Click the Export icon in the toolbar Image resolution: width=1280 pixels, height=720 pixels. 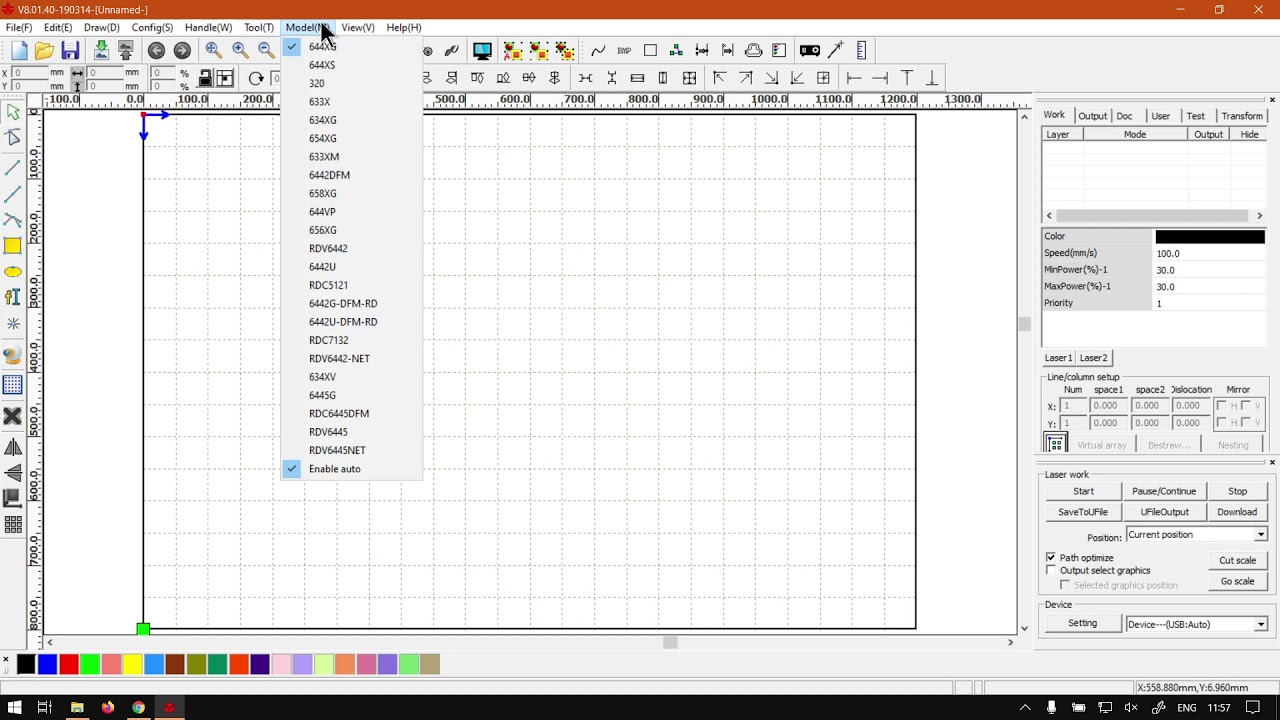126,50
